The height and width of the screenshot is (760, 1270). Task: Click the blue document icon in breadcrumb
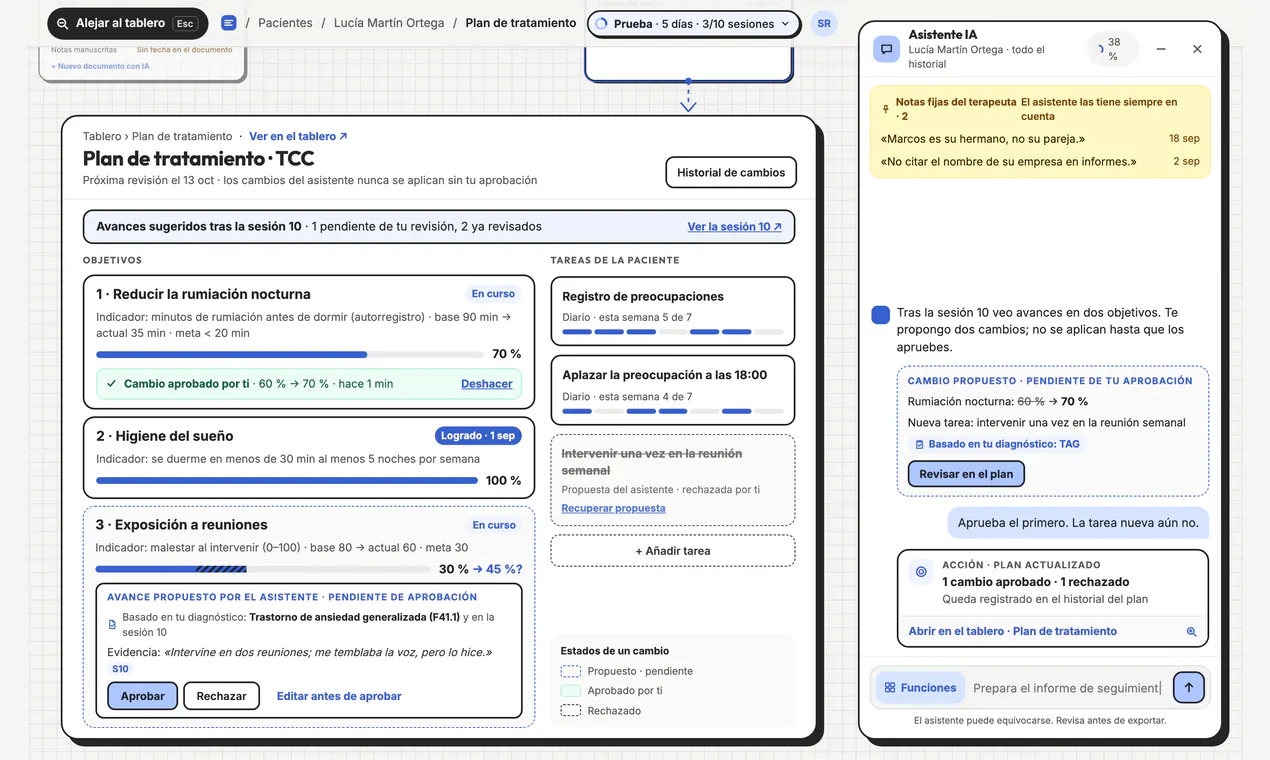(x=228, y=23)
